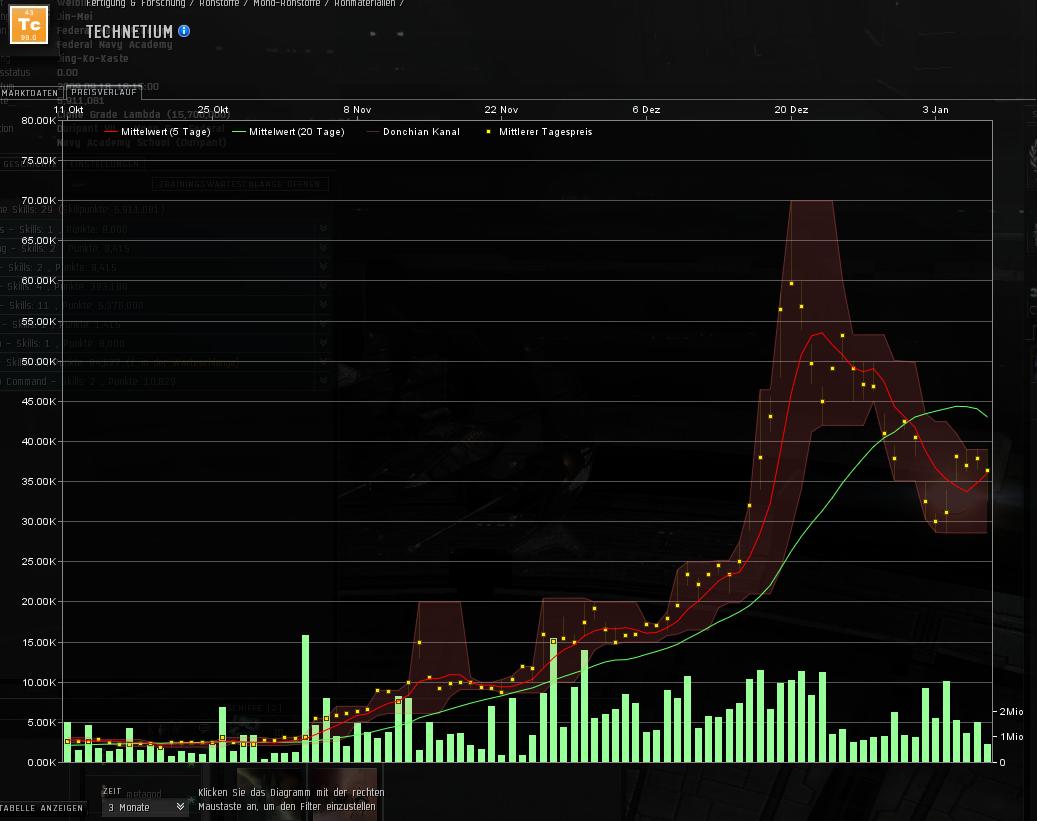Click the Technetium title text
This screenshot has height=821, width=1037.
tap(130, 31)
